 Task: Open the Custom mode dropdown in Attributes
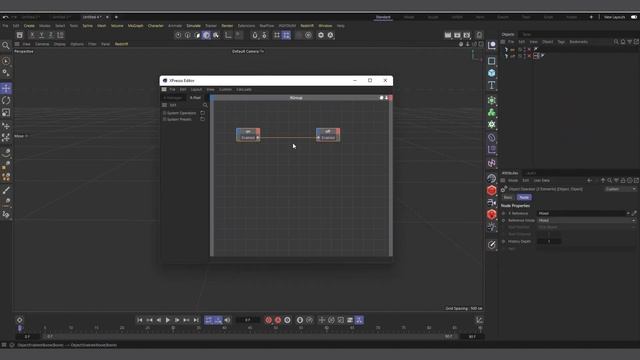pos(620,189)
